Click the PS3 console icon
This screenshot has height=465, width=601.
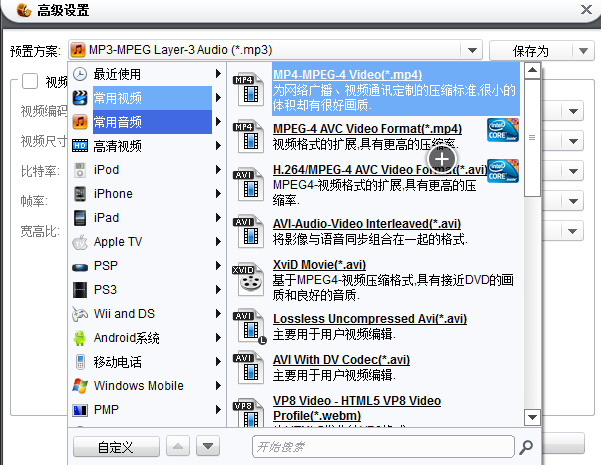(80, 290)
